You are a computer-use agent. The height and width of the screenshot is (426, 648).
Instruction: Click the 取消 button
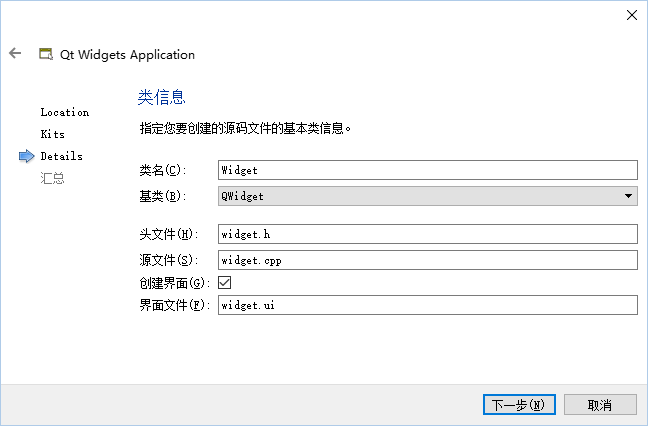600,405
